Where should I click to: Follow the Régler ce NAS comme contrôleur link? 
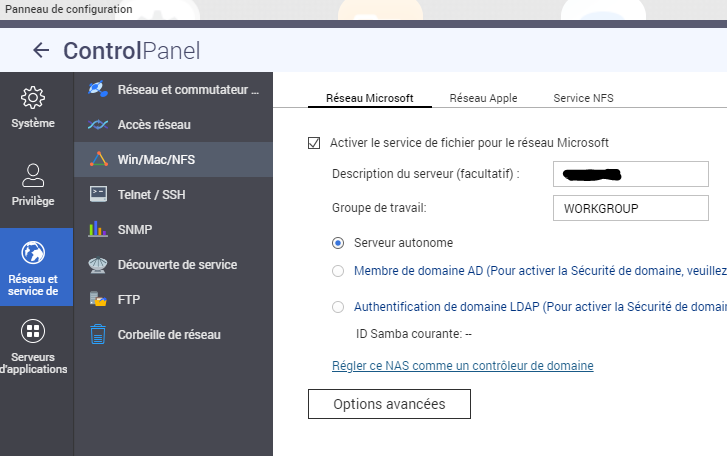tap(462, 366)
